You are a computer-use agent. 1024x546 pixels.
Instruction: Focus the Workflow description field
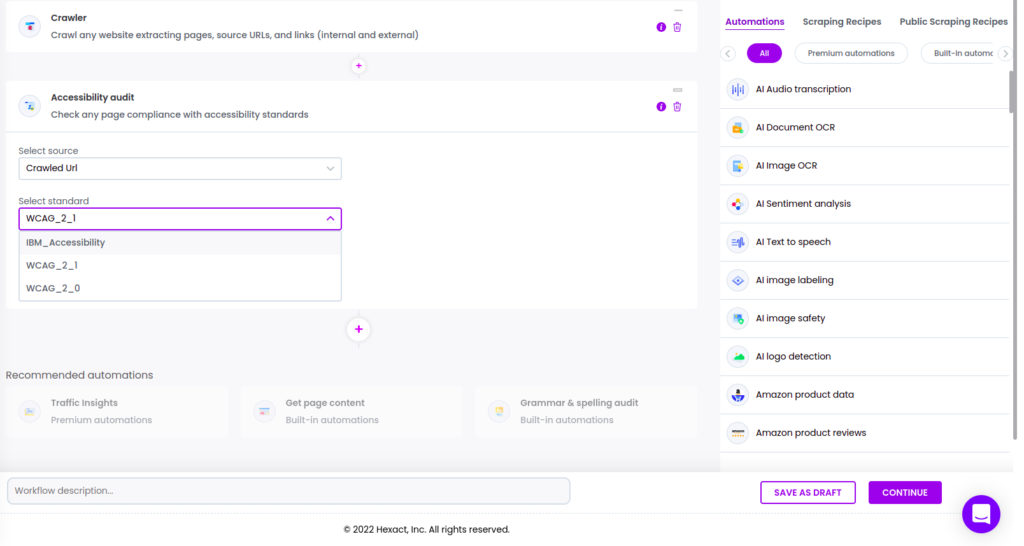pos(289,490)
